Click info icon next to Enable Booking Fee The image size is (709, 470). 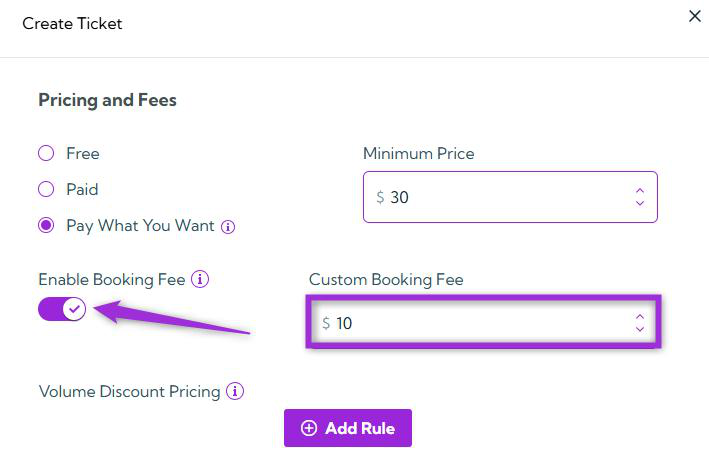pos(200,280)
